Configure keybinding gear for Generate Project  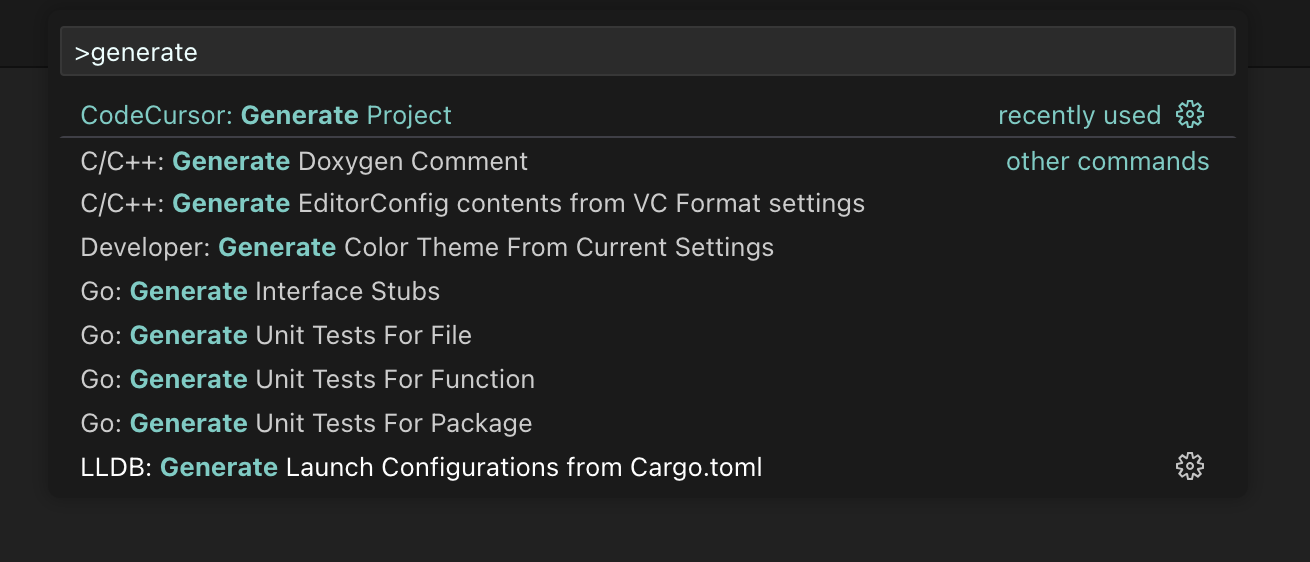pyautogui.click(x=1189, y=115)
